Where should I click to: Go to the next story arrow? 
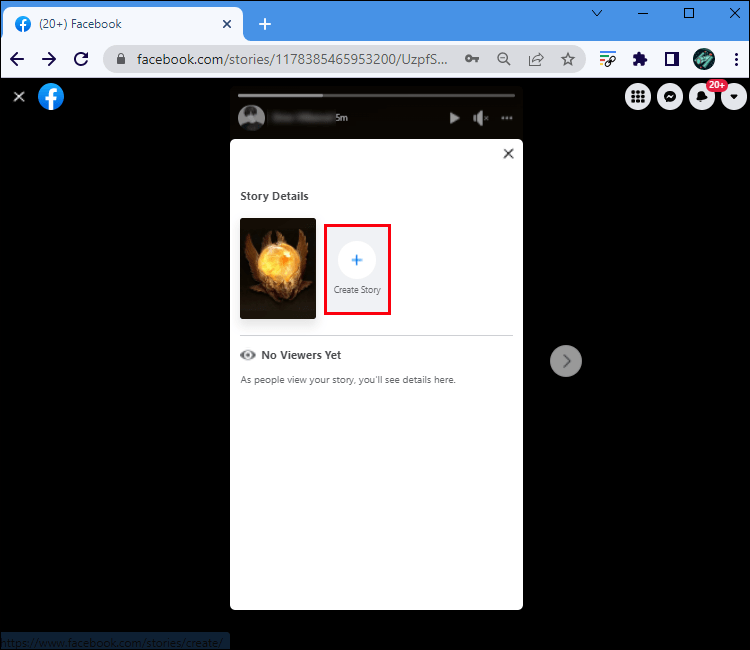pos(566,361)
